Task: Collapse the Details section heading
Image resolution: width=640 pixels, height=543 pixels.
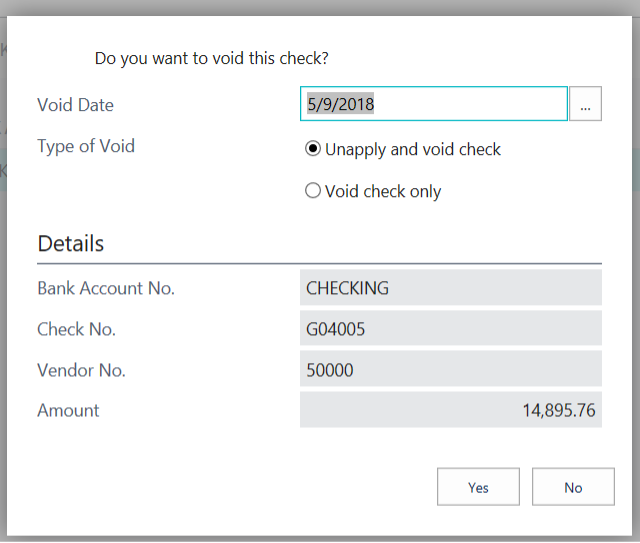Action: [x=71, y=244]
